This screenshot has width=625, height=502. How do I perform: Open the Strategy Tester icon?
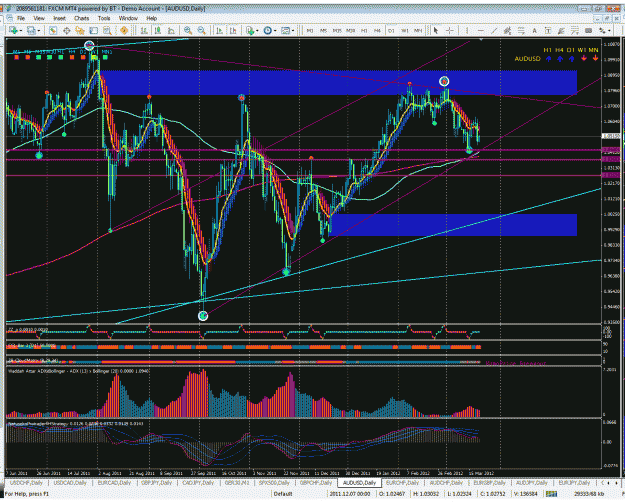coord(107,30)
